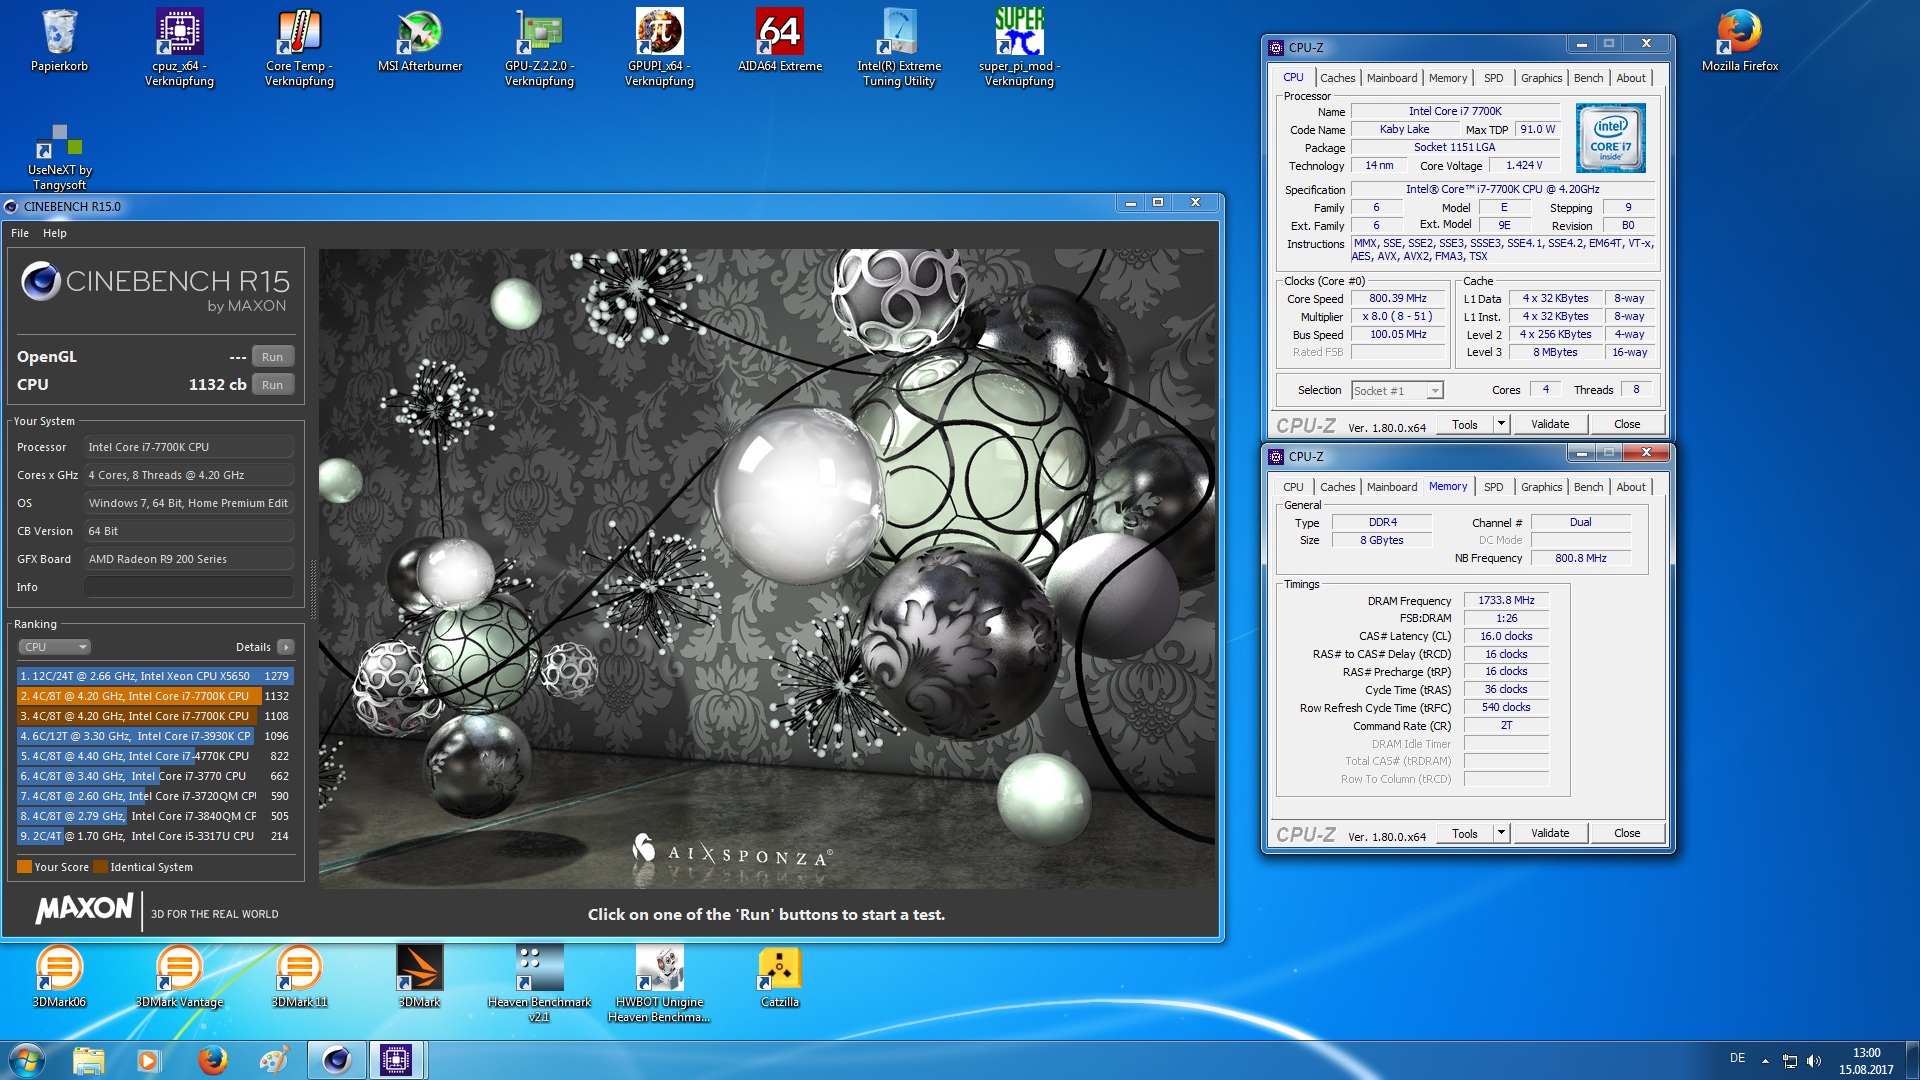Click Tools button in bottom CPU-Z

coord(1465,833)
